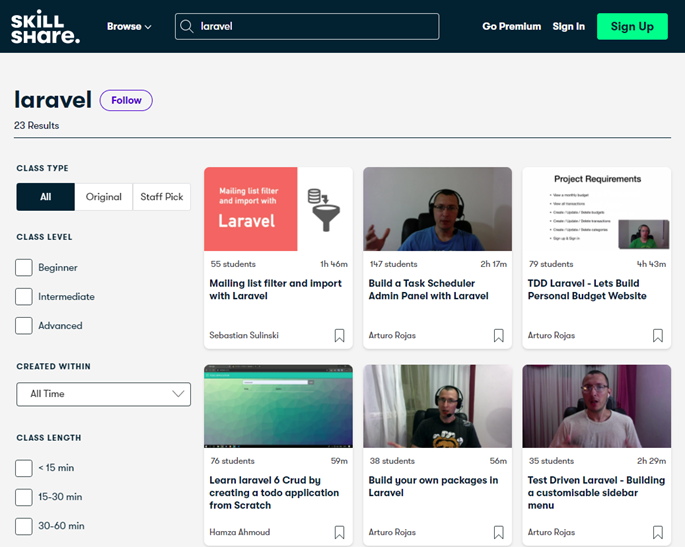Screen dimensions: 685x547
Task: Click the search magnifier icon
Action: coord(187,26)
